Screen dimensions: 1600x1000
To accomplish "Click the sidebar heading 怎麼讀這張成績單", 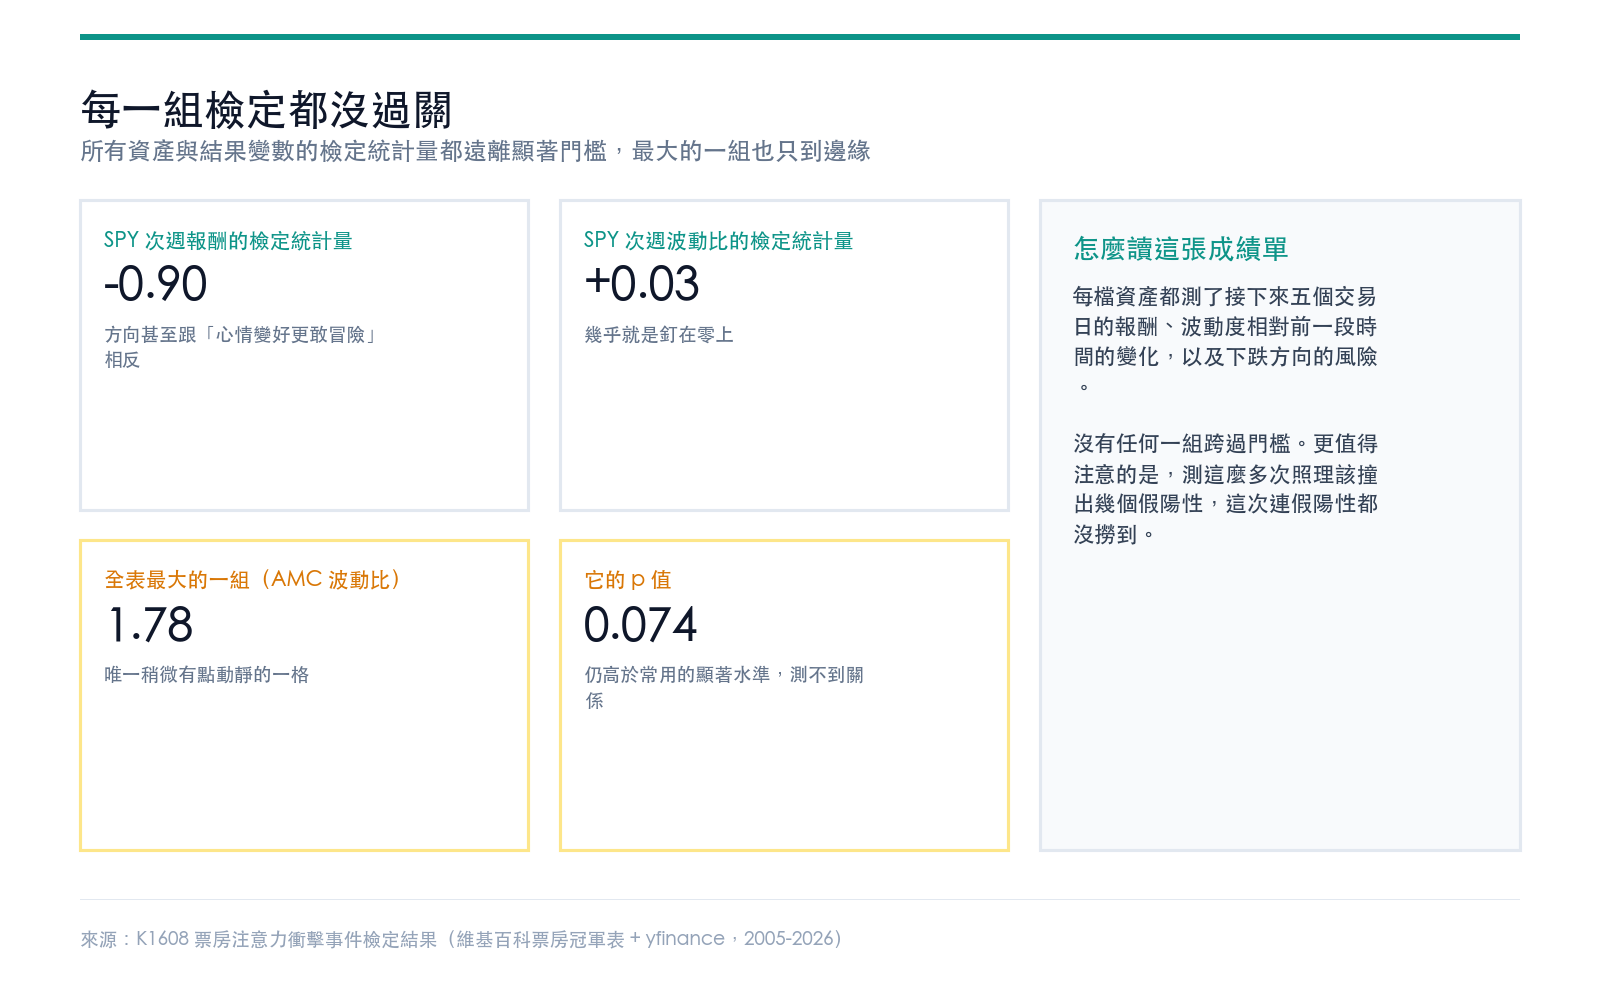I will [1181, 249].
